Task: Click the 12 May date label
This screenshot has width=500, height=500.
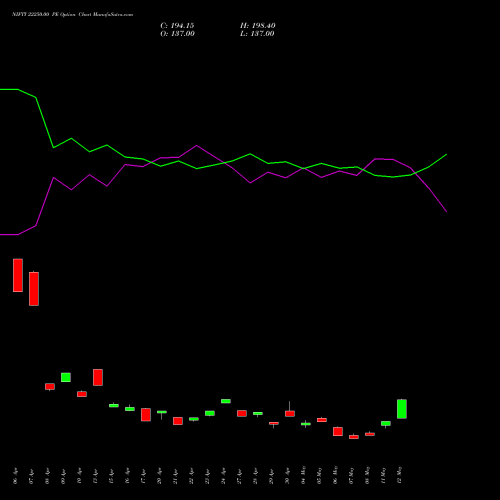Action: (400, 476)
